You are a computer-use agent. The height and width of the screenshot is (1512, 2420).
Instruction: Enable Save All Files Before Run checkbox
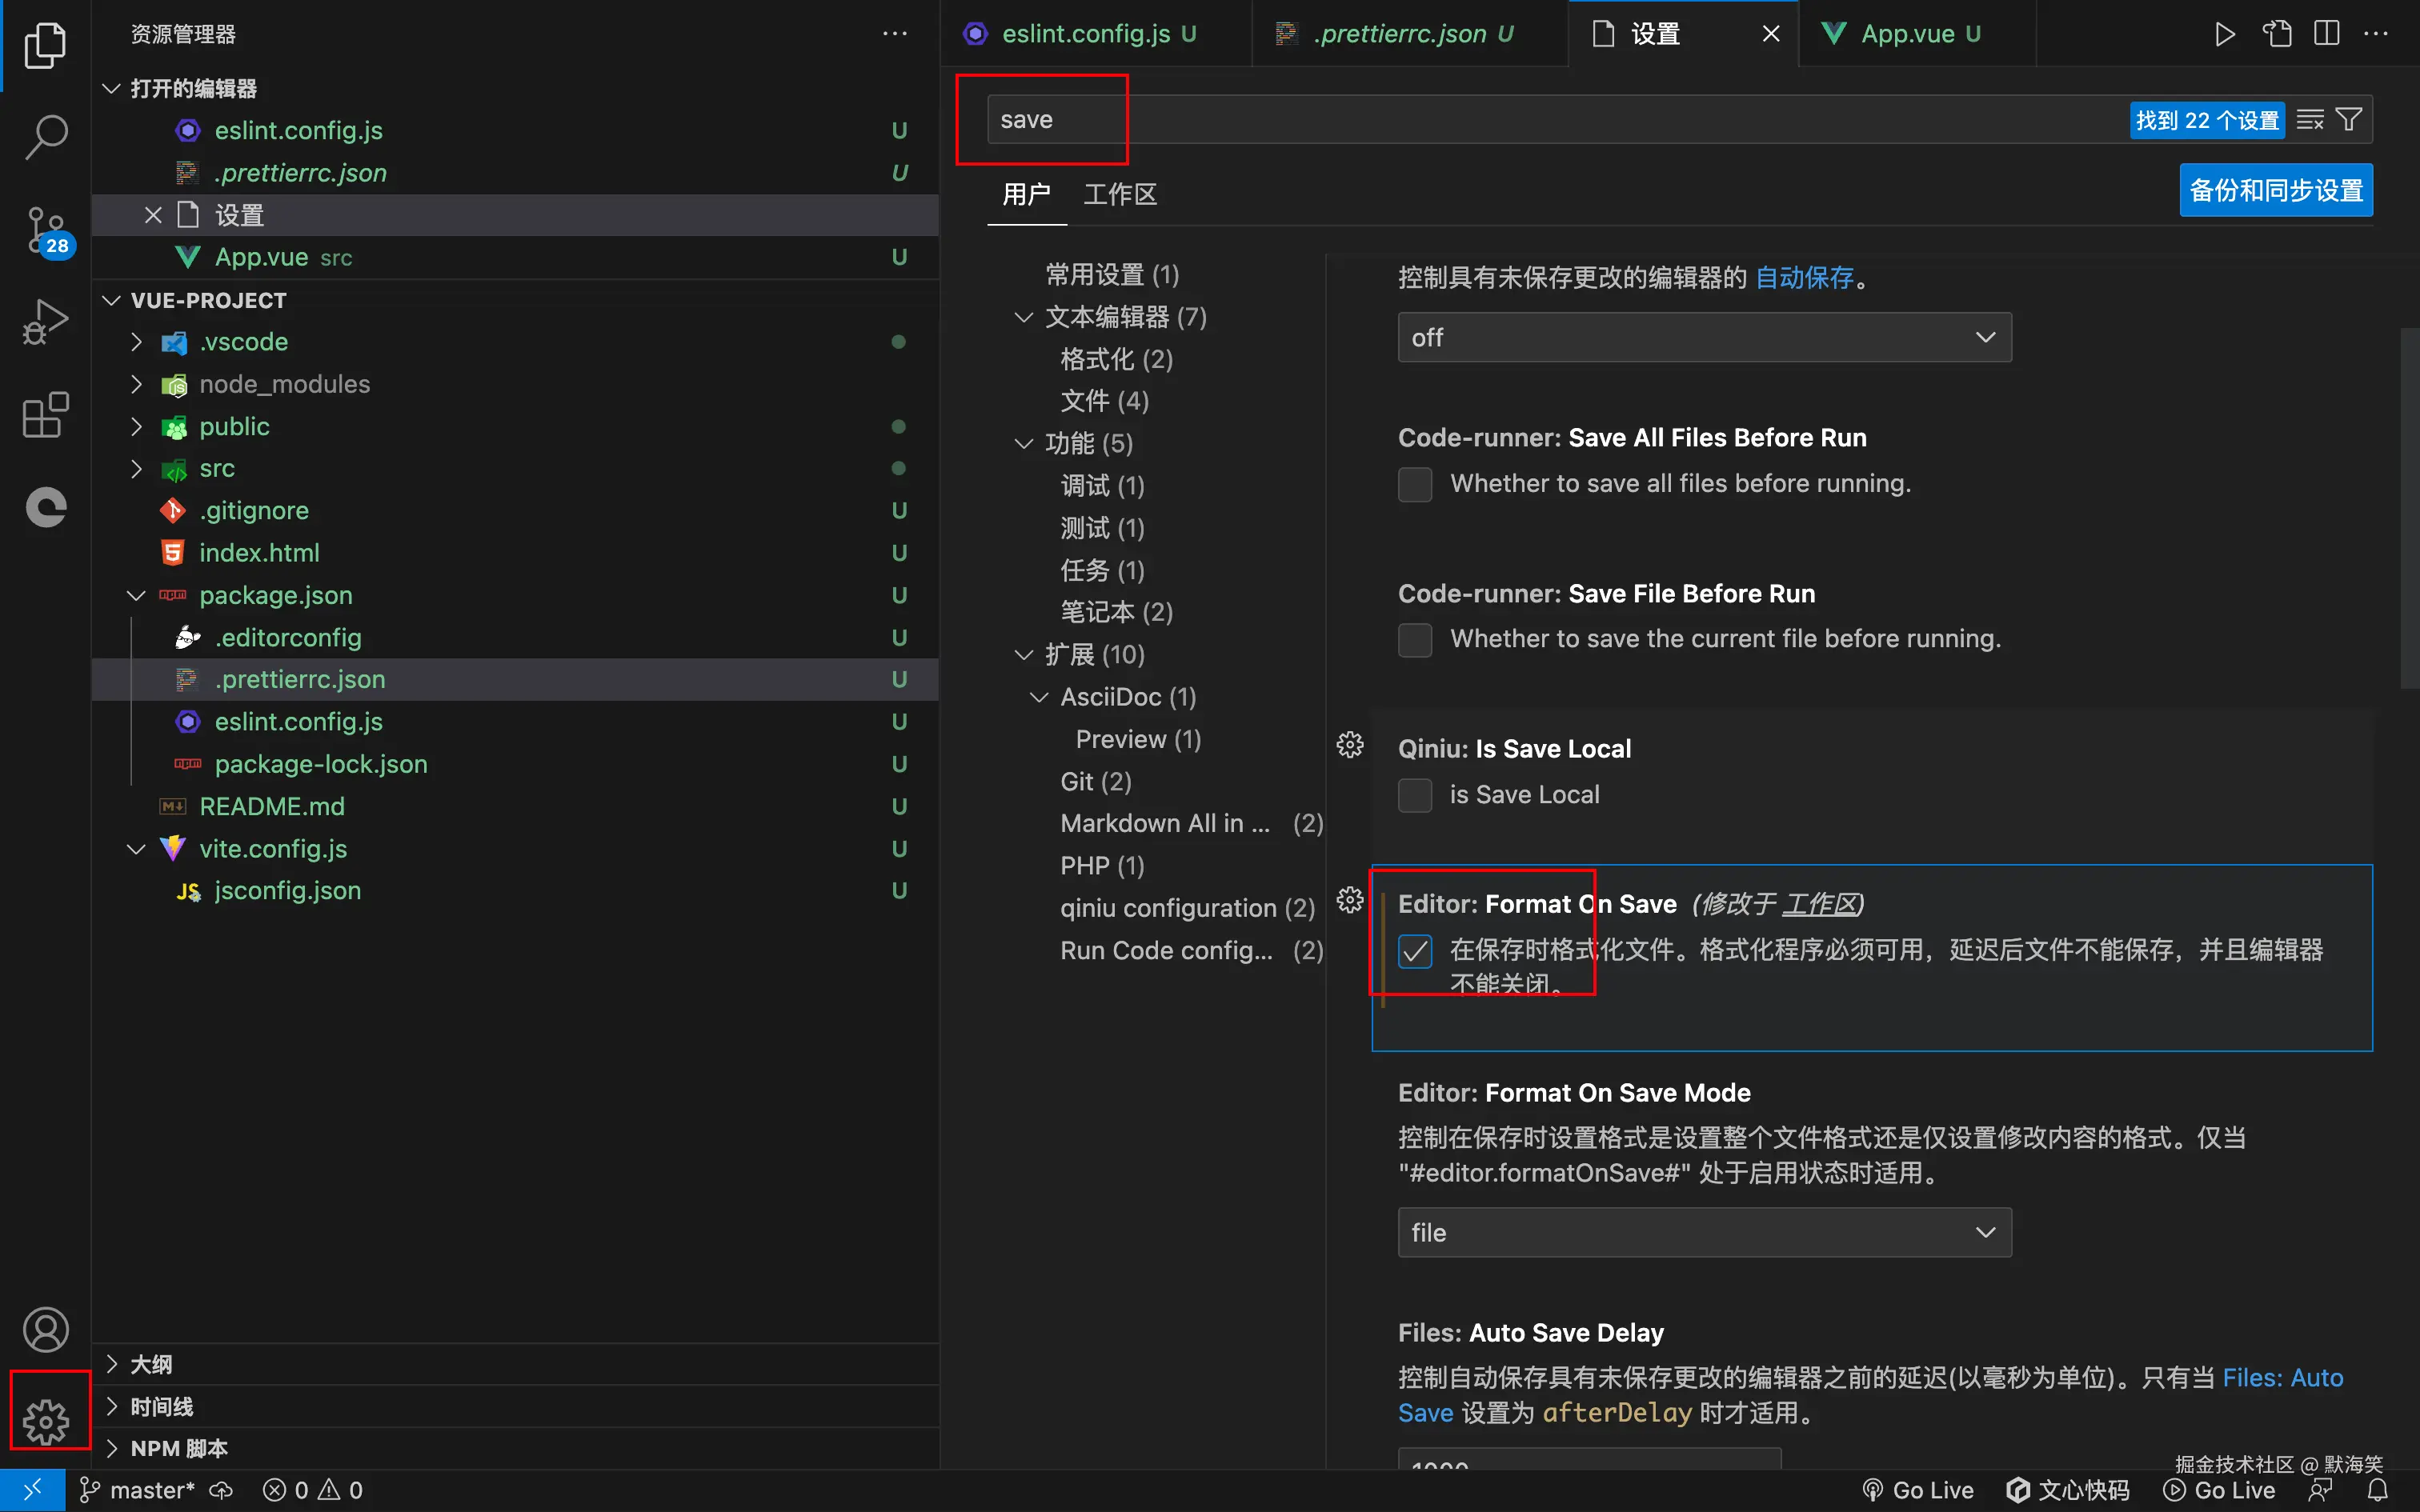(x=1415, y=484)
